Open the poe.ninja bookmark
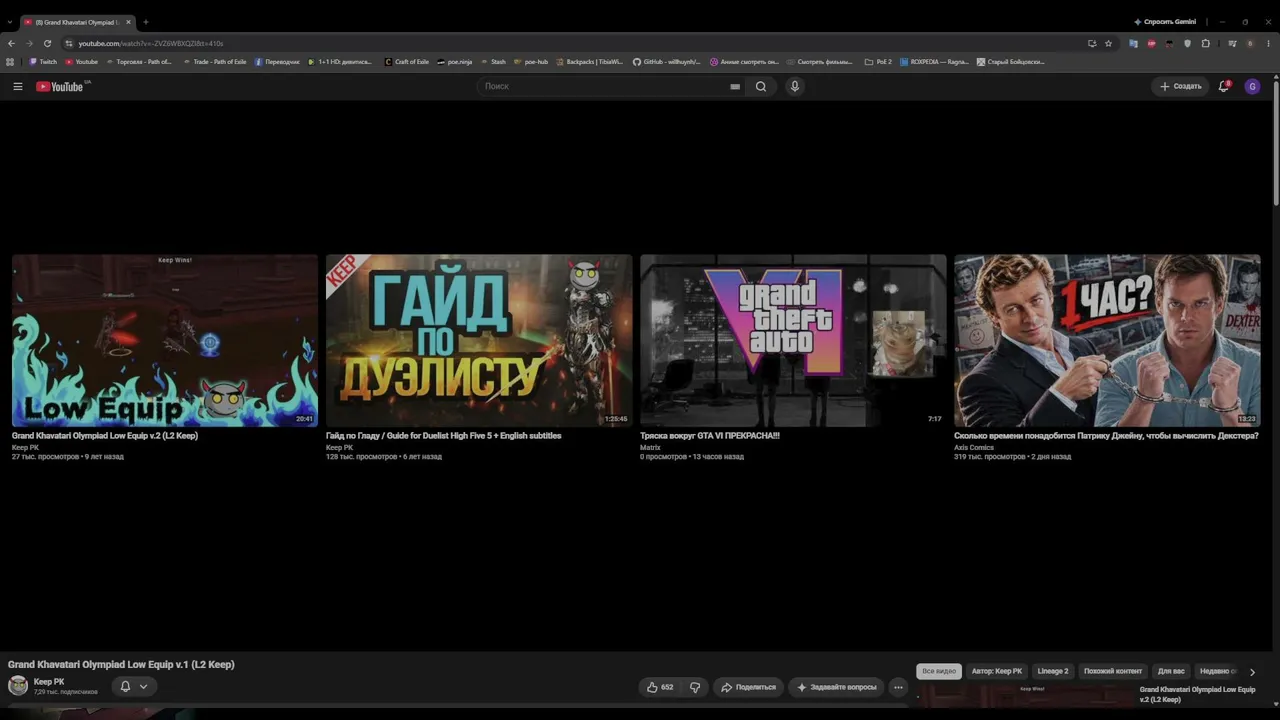This screenshot has height=720, width=1280. [455, 62]
